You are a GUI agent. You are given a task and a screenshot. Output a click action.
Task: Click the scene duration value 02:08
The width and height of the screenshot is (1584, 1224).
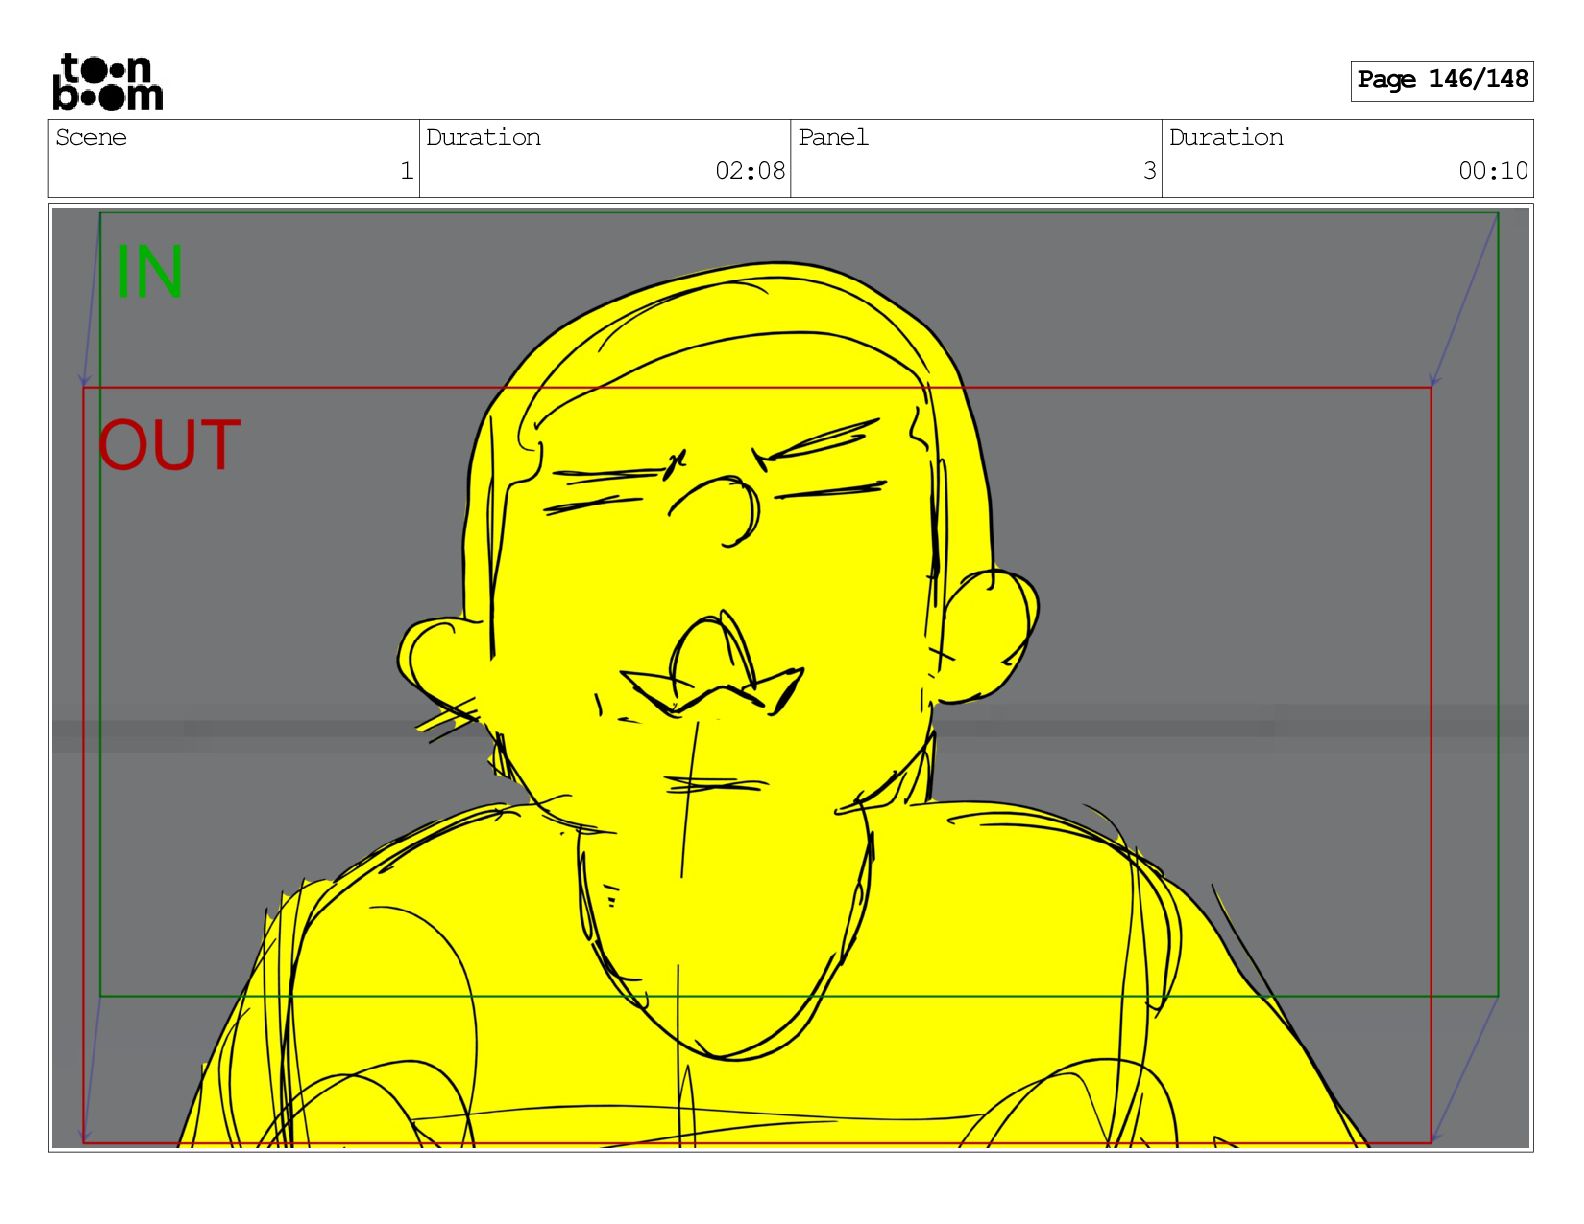point(750,171)
